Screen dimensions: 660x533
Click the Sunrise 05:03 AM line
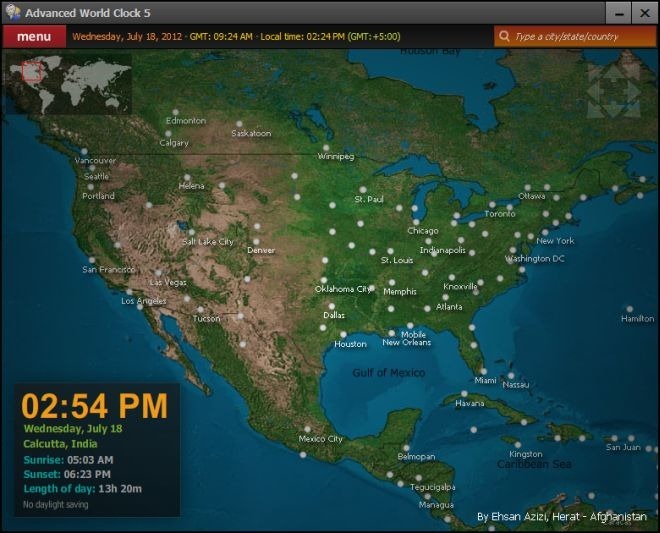68,460
